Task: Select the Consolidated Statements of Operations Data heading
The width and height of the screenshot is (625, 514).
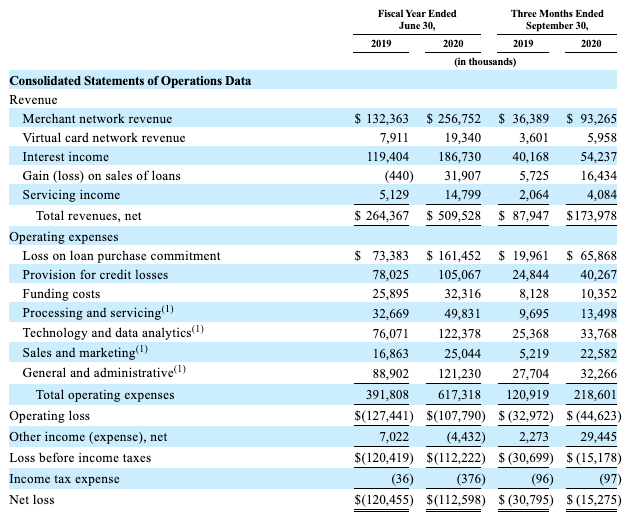Action: 130,80
